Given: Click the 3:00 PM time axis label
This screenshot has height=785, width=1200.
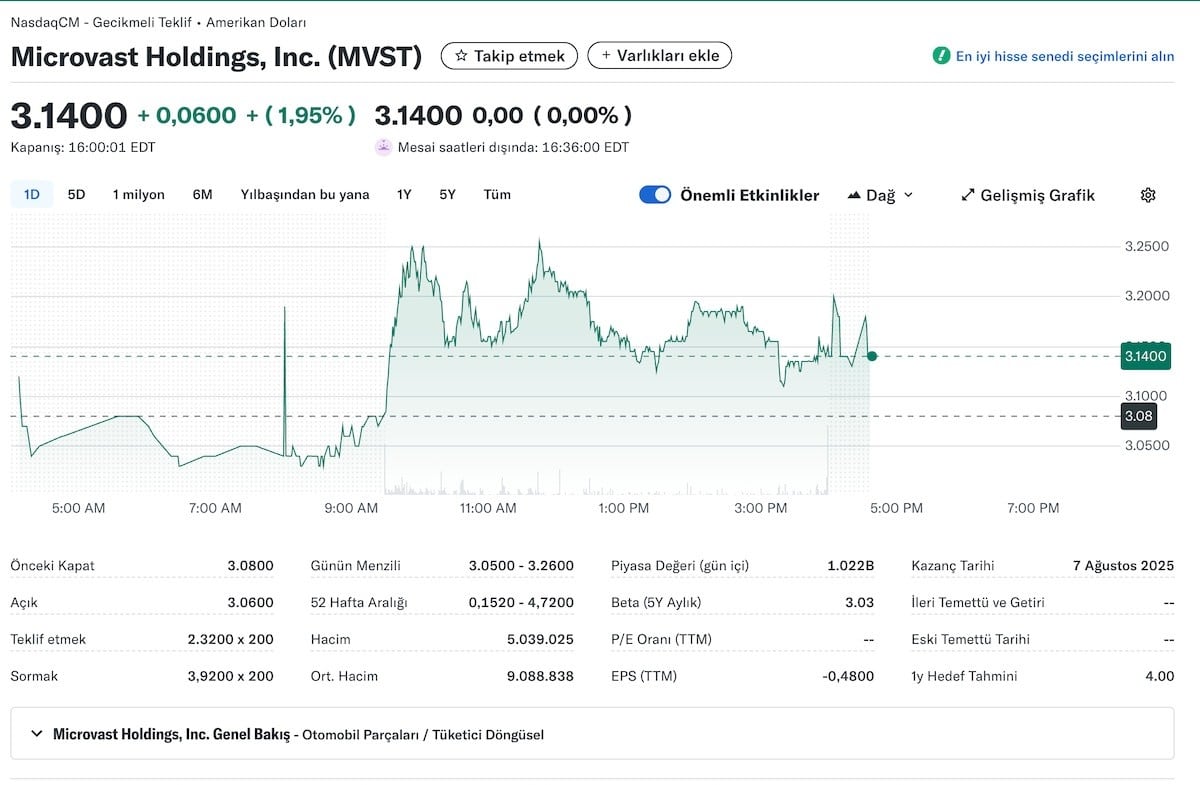Looking at the screenshot, I should tap(761, 508).
